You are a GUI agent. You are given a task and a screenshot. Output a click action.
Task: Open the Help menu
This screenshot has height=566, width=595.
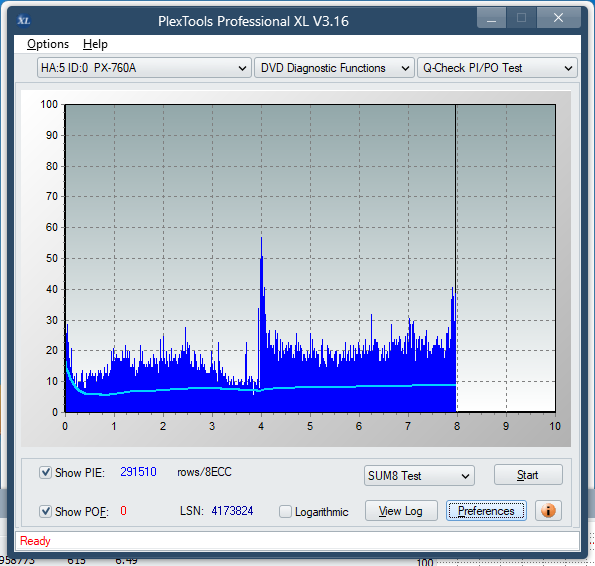pyautogui.click(x=95, y=44)
